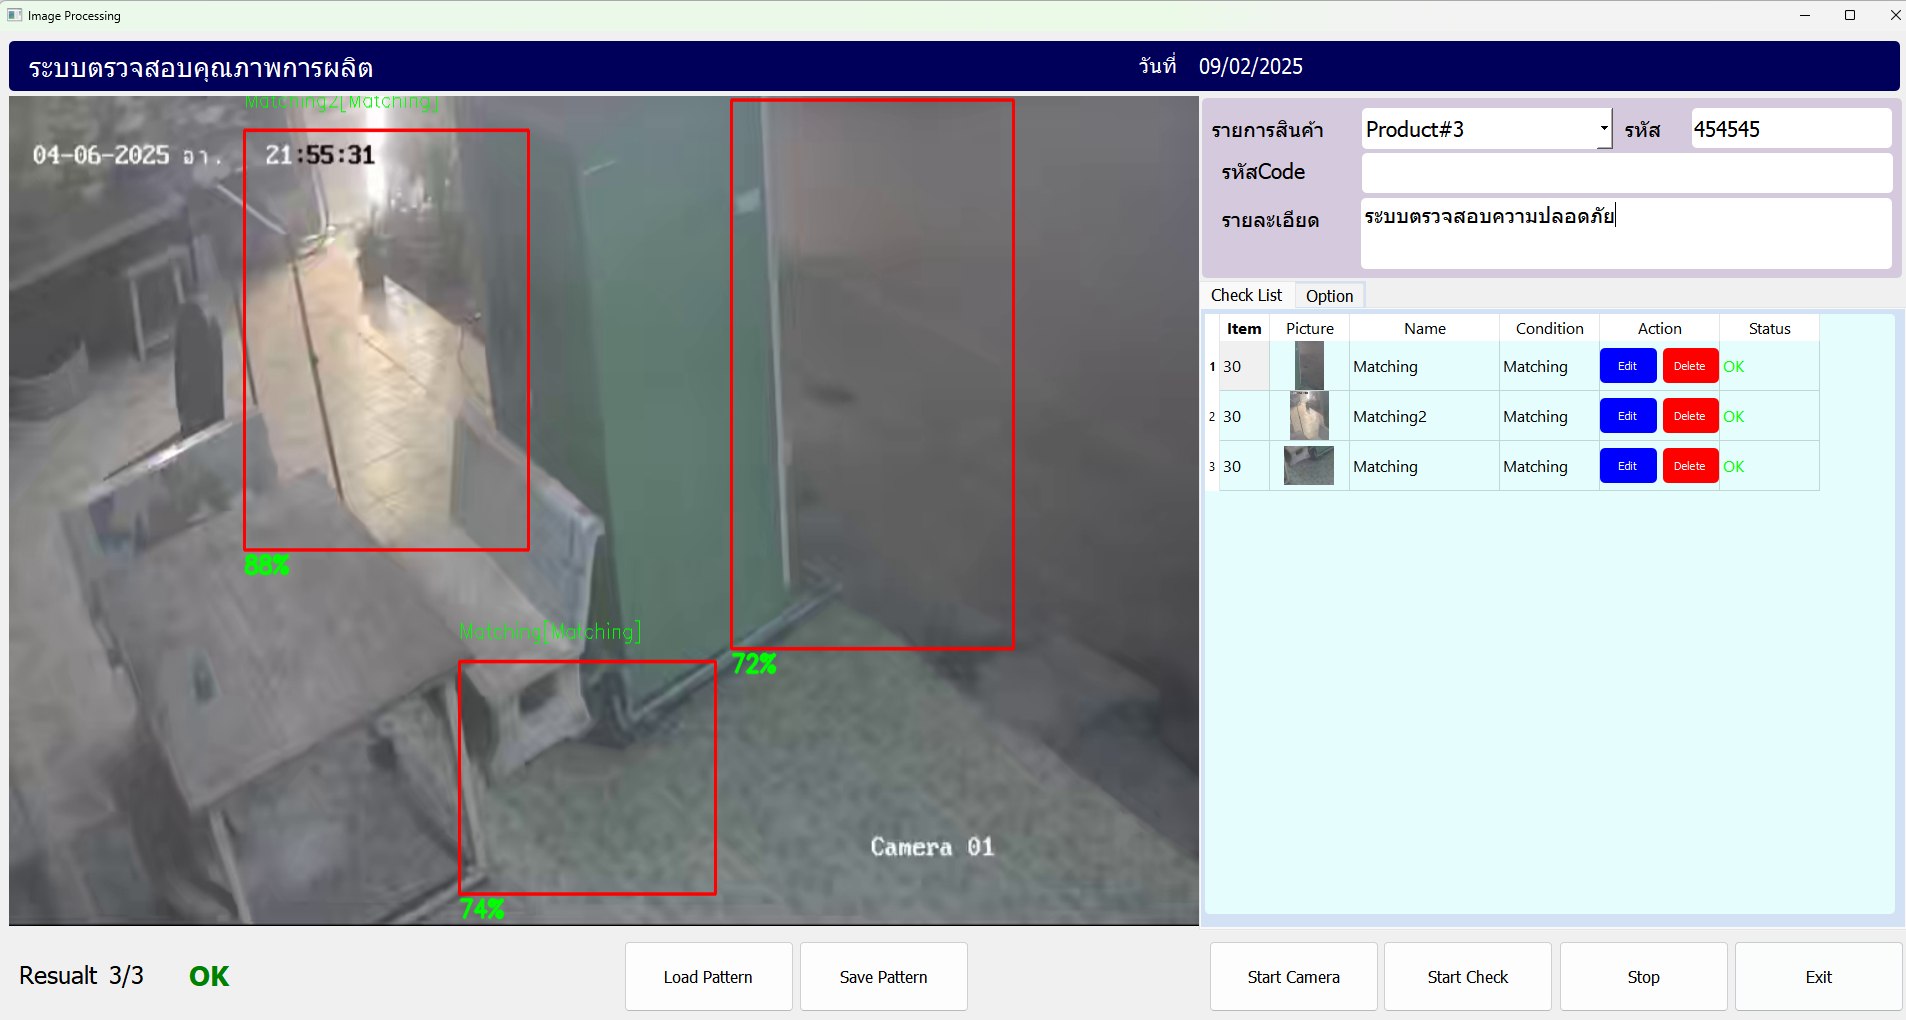Click Edit on the first Matching item

click(x=1627, y=366)
